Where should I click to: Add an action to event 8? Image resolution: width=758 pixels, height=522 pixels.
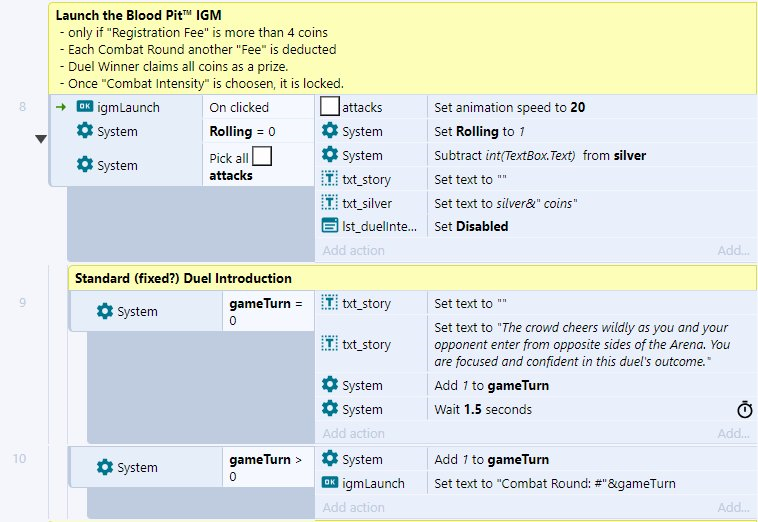pos(353,250)
